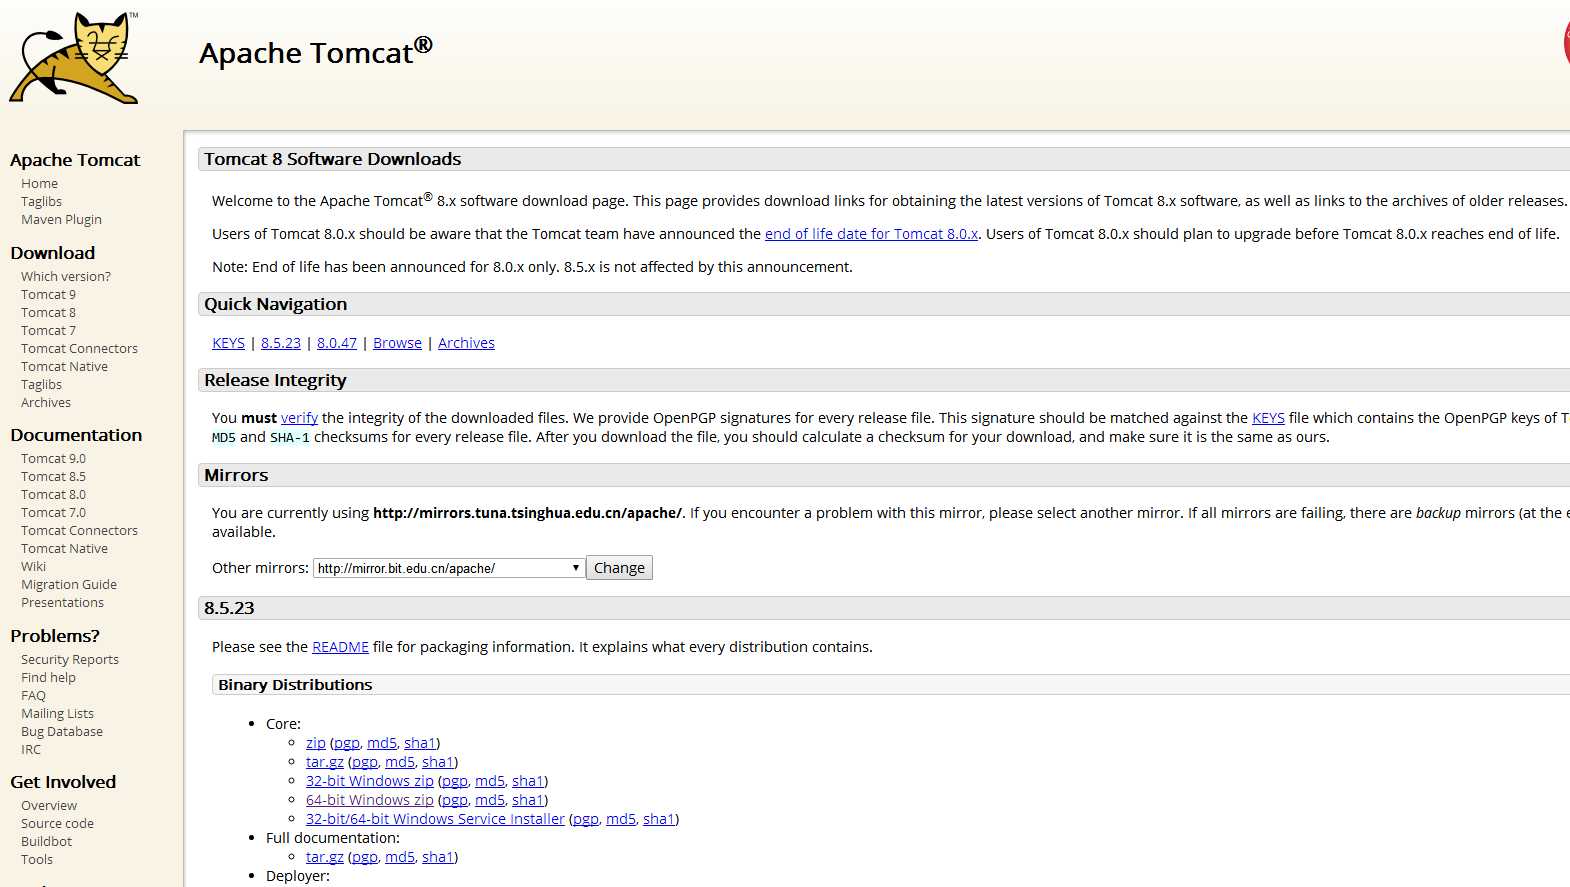
Task: Open Tomcat Connectors under Download
Action: point(79,349)
